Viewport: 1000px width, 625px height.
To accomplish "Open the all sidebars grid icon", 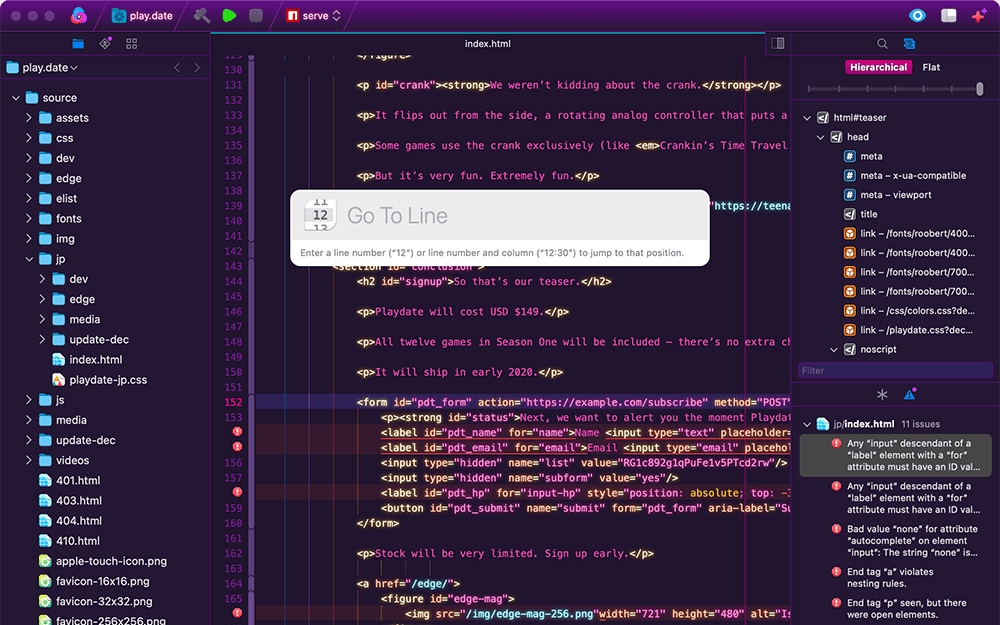I will click(x=132, y=43).
